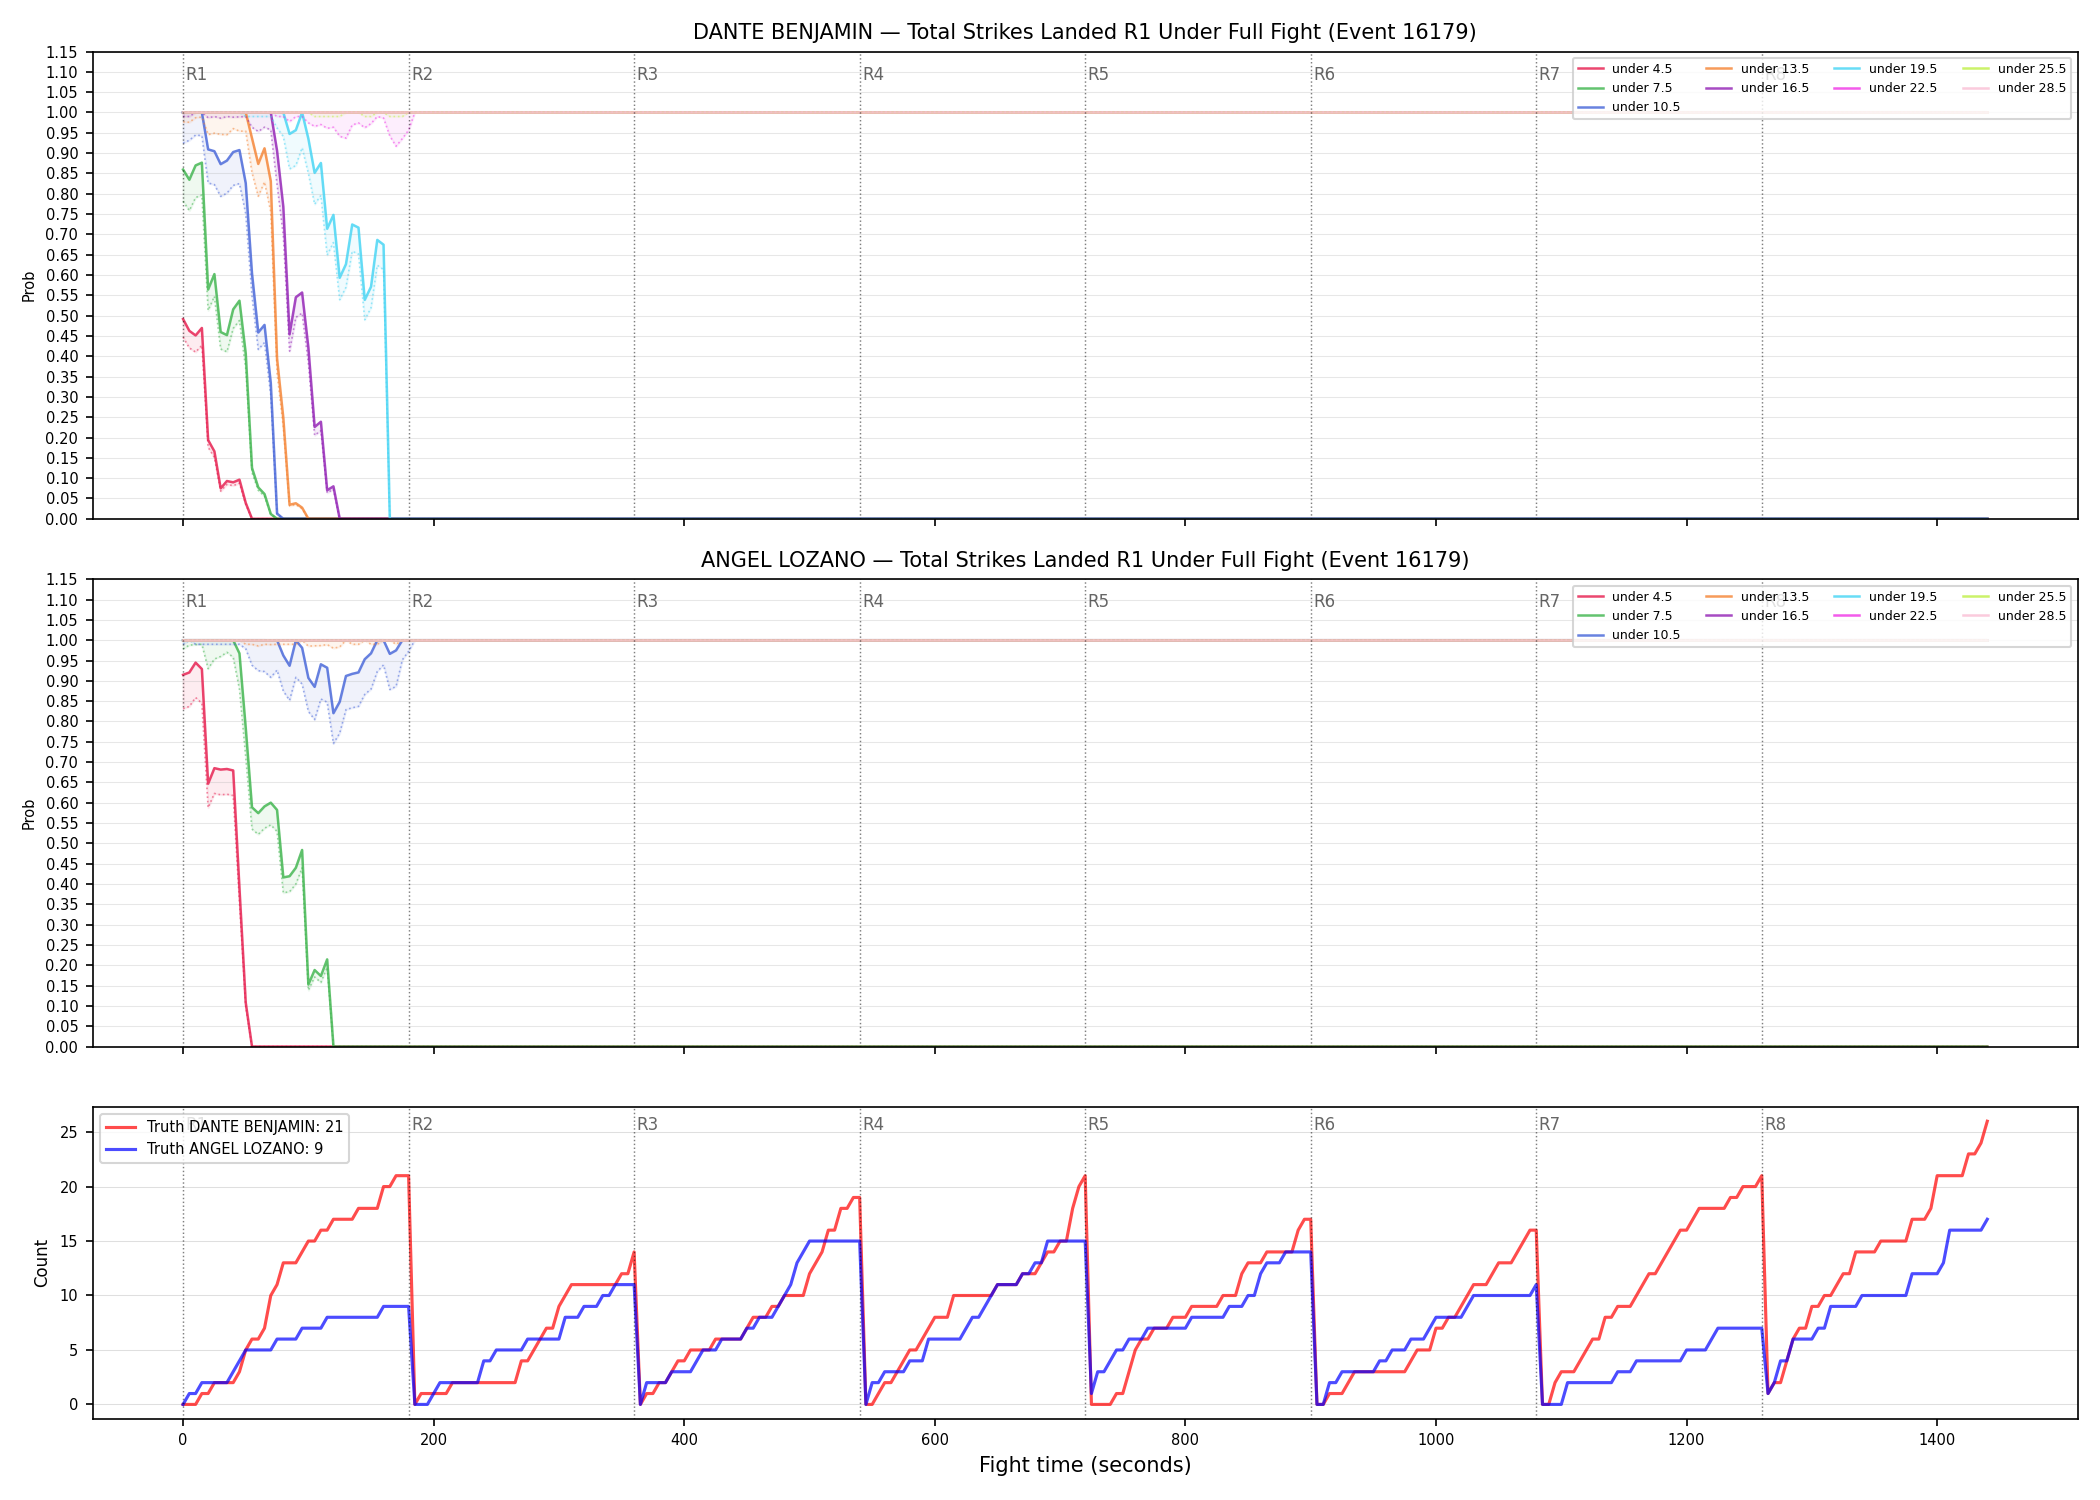Click the R4 round marker in the Count chart
2100x1500 pixels.
[873, 1124]
